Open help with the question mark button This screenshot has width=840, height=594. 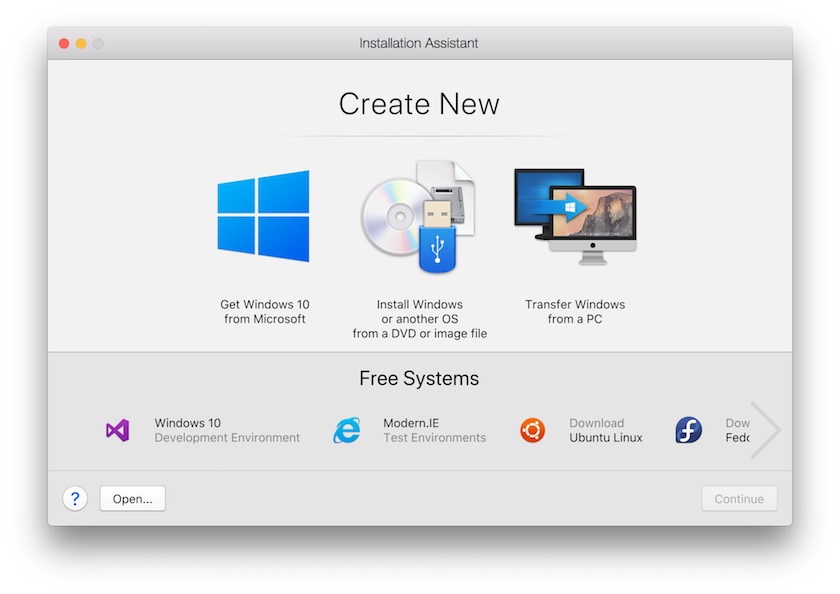pos(75,499)
